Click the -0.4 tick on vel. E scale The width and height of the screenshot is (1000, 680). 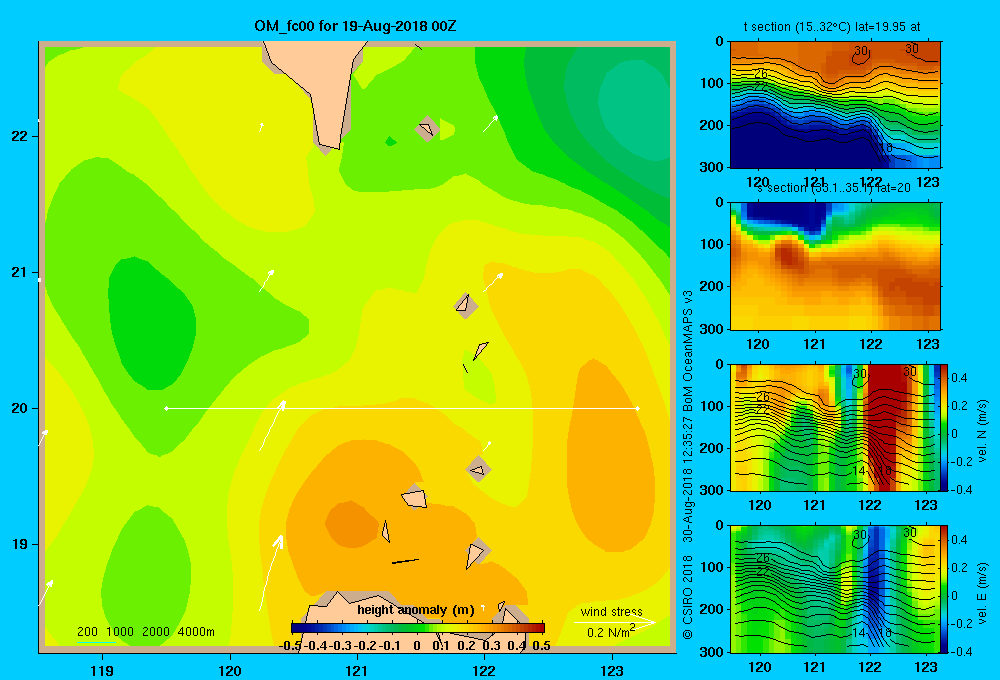point(960,651)
